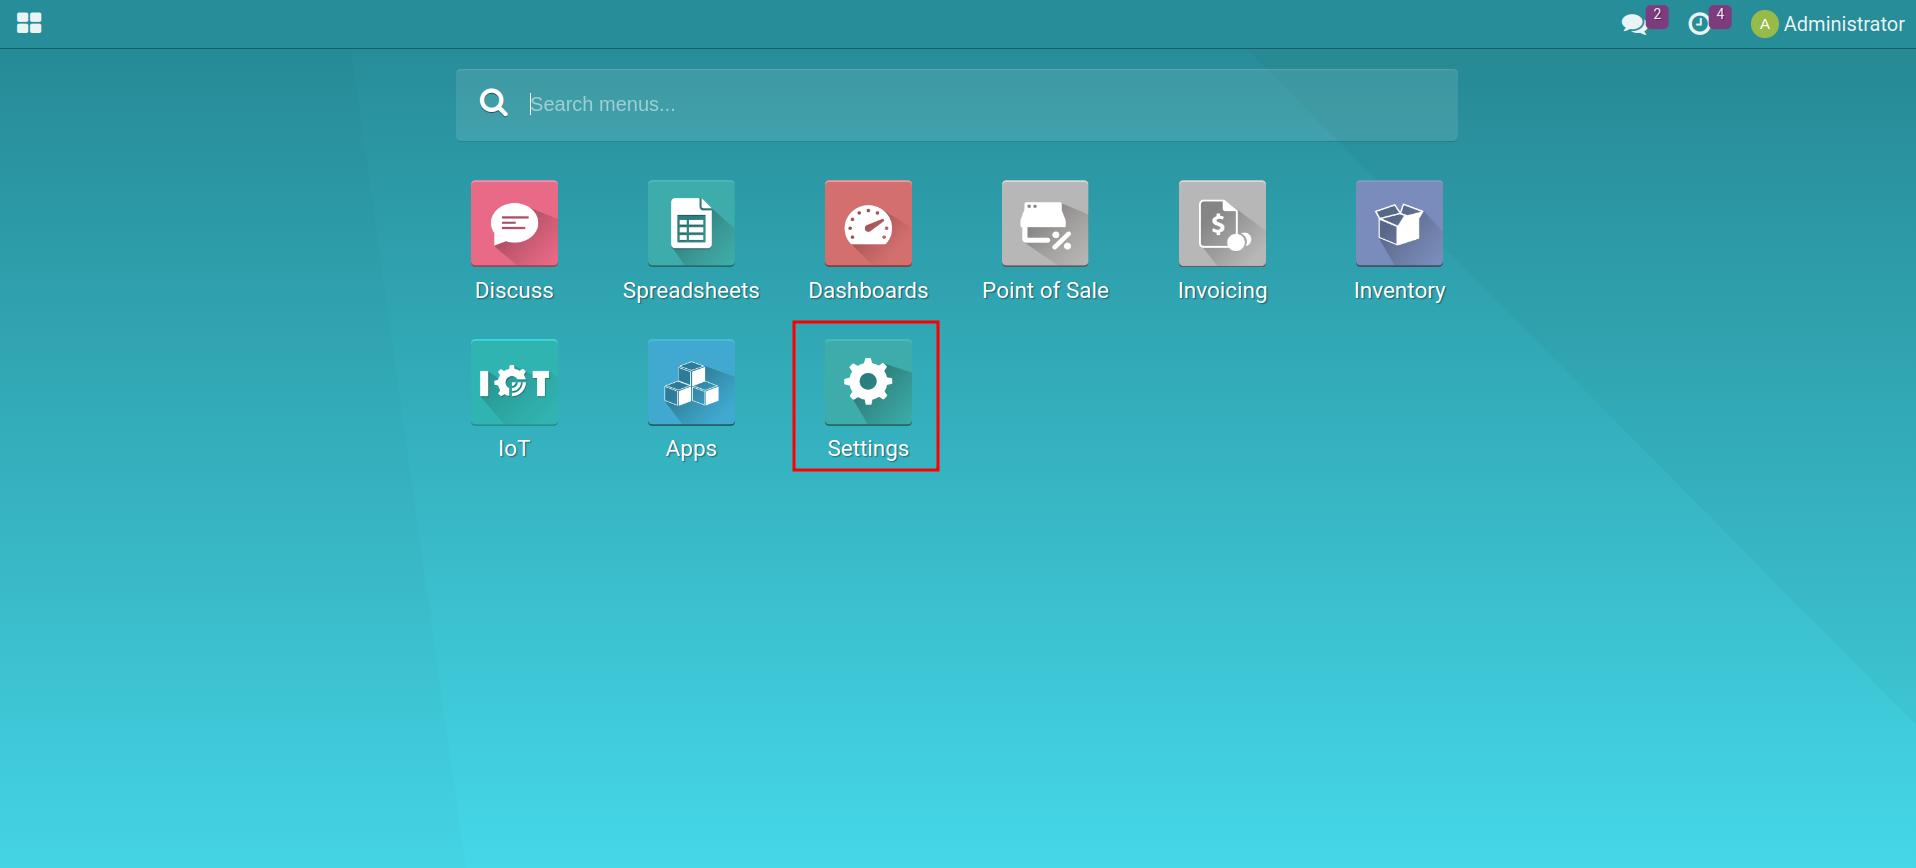Screen dimensions: 1916x868
Task: Open the Settings gear icon
Action: coord(868,382)
